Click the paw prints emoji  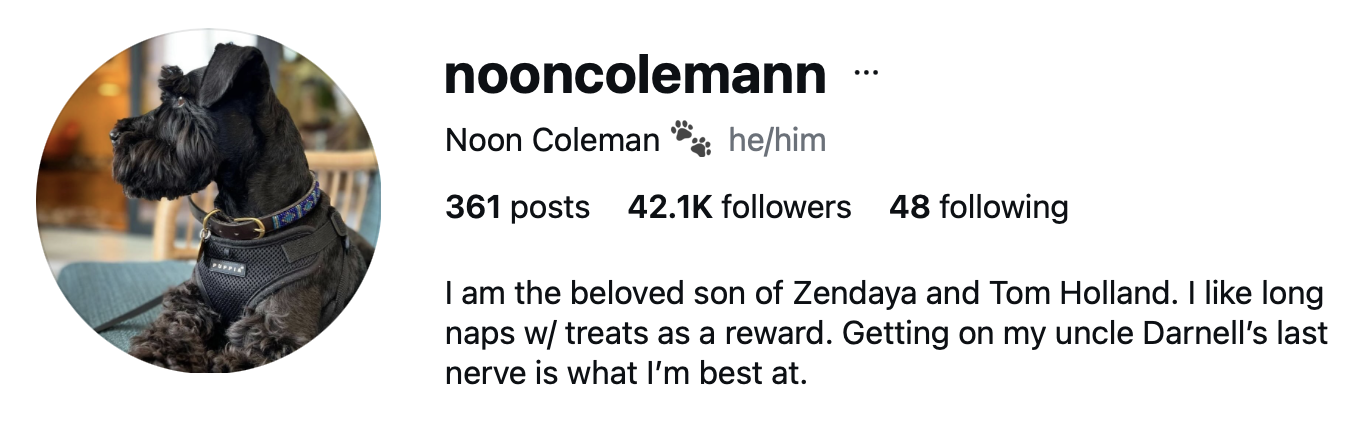(690, 140)
